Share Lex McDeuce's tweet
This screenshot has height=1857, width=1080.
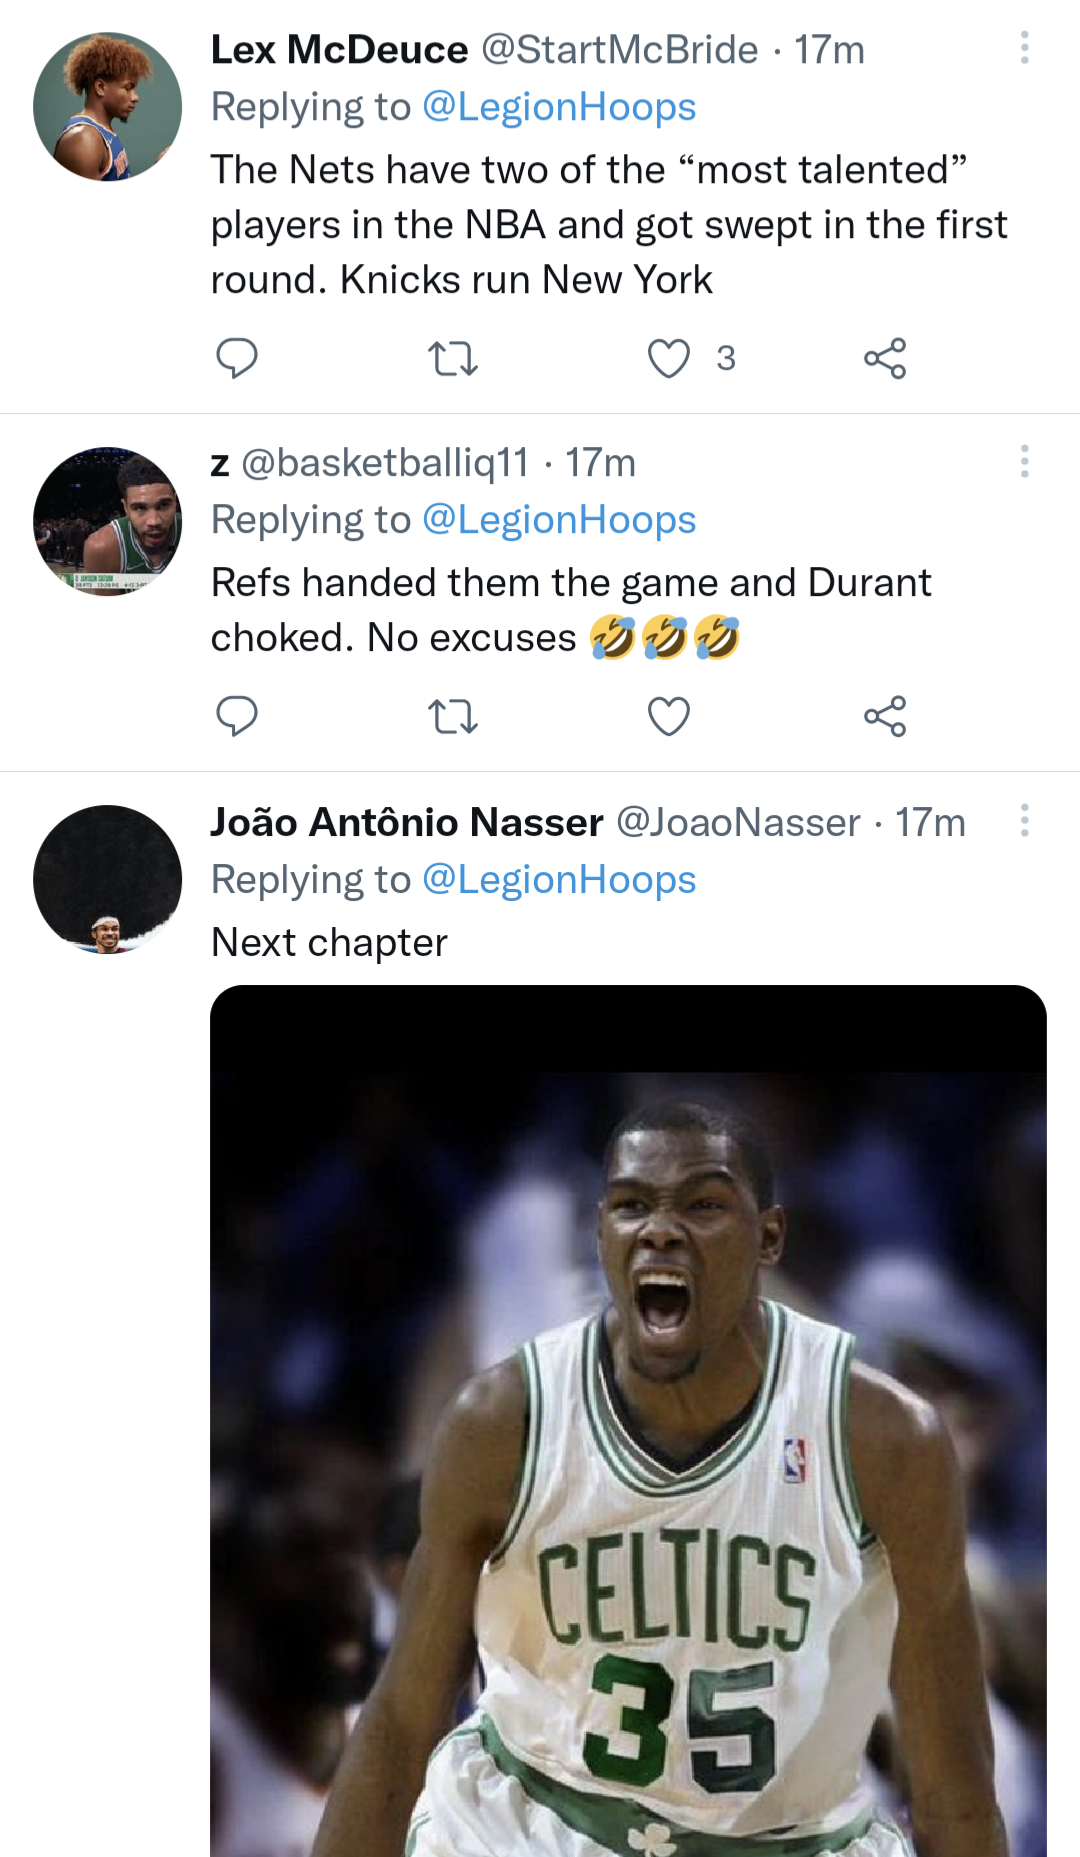tap(885, 358)
